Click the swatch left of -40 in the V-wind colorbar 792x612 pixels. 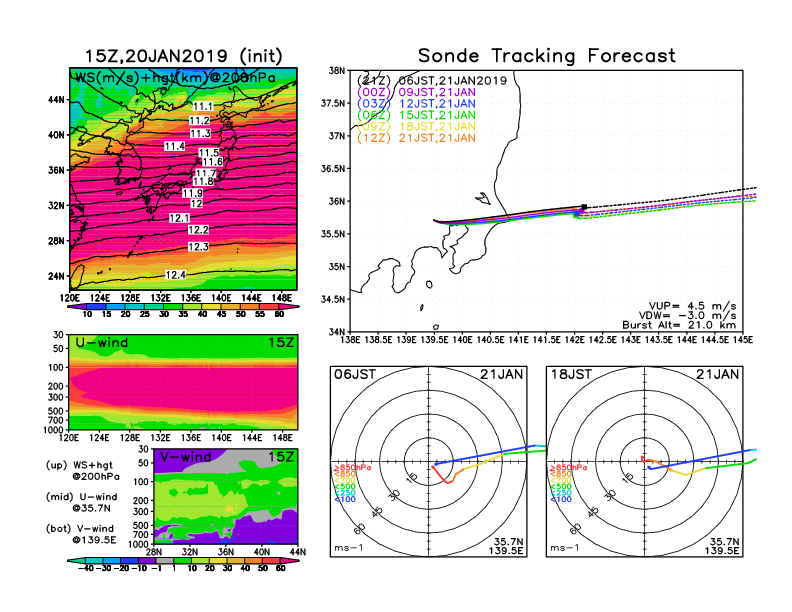coord(77,560)
